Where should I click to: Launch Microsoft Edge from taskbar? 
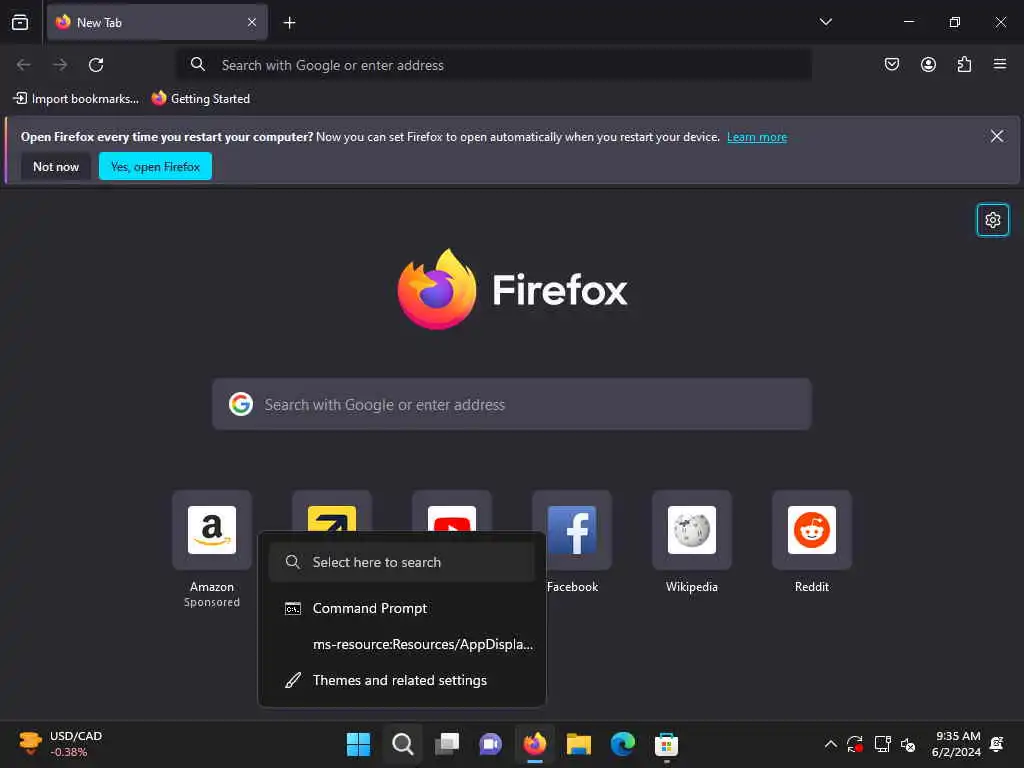(x=623, y=744)
